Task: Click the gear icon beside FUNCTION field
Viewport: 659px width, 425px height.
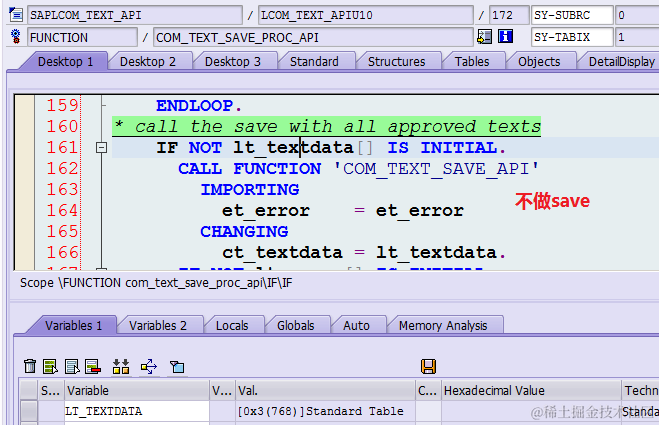Action: coord(16,37)
